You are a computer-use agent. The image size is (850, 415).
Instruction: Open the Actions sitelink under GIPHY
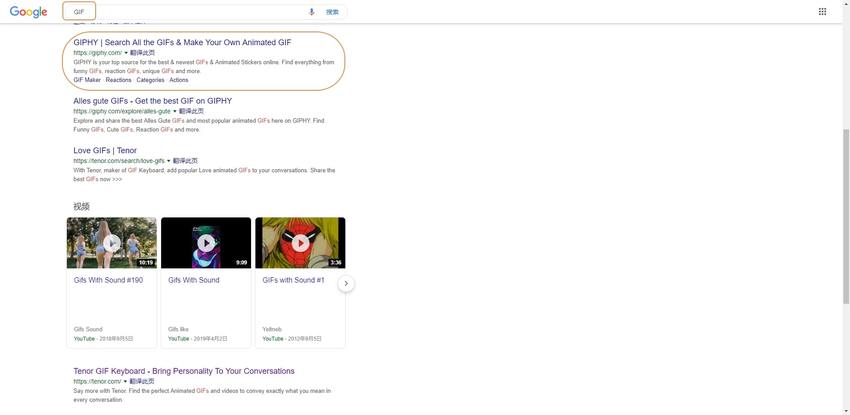pos(179,80)
